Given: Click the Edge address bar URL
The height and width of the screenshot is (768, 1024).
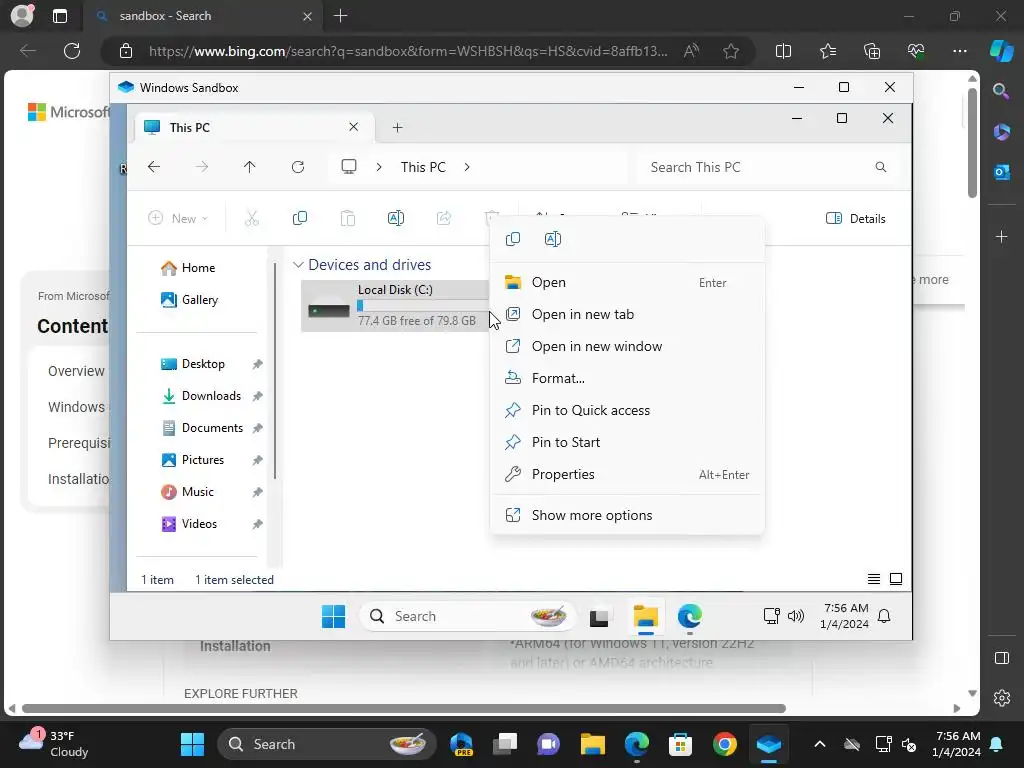Looking at the screenshot, I should 408,51.
